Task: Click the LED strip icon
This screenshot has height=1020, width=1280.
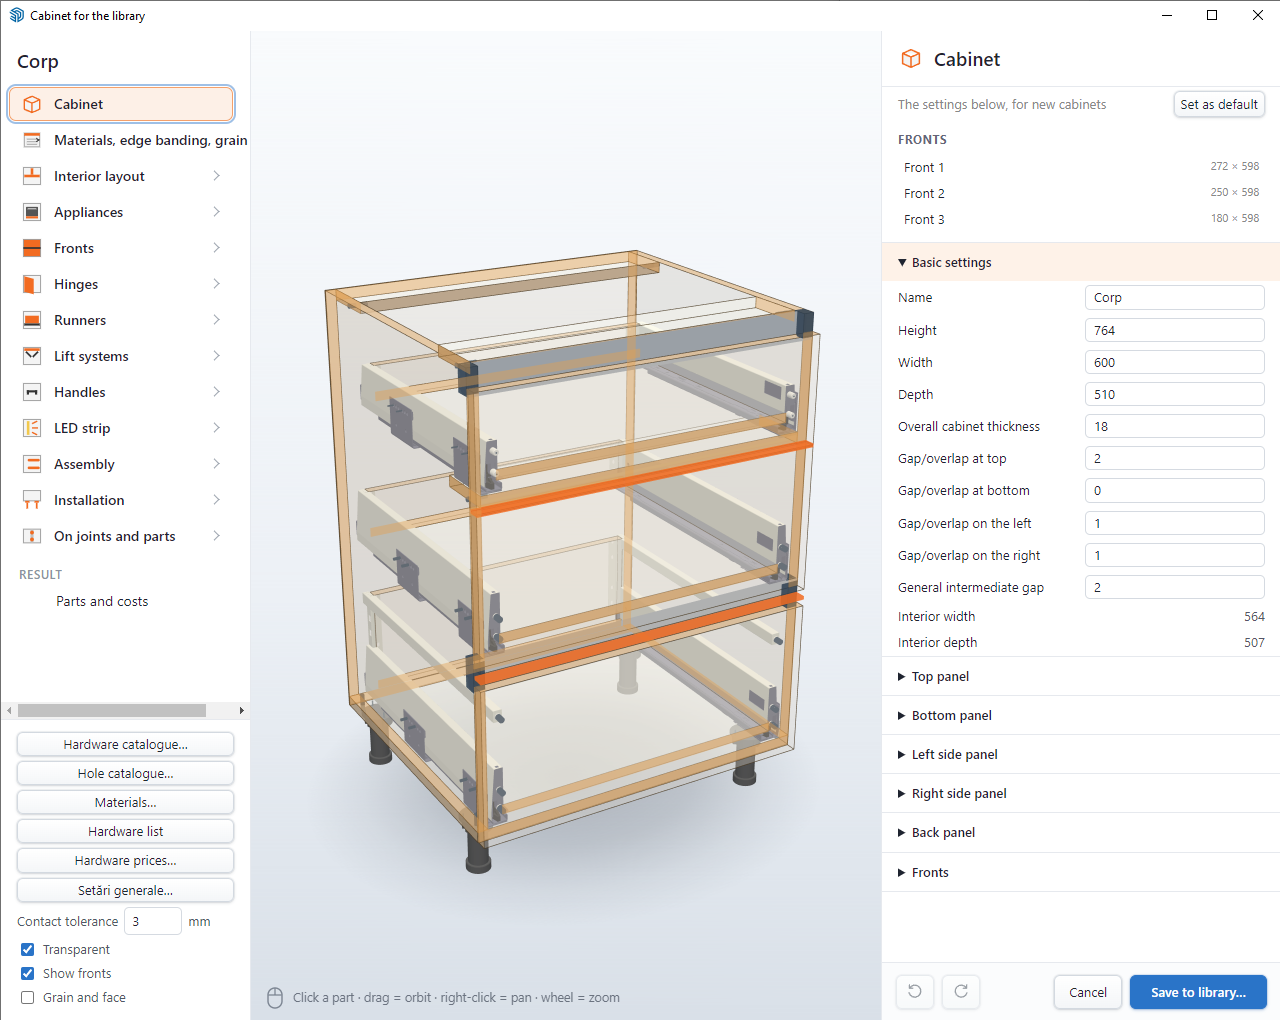Action: pyautogui.click(x=32, y=428)
